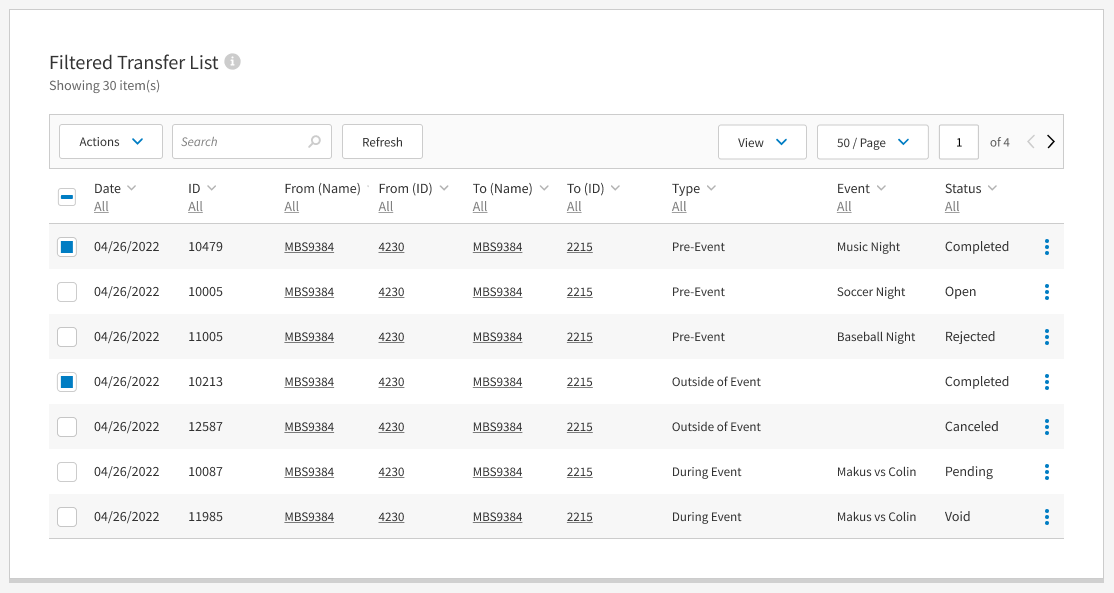Viewport: 1114px width, 593px height.
Task: Uncheck the select-all checkbox in the table header
Action: (x=66, y=197)
